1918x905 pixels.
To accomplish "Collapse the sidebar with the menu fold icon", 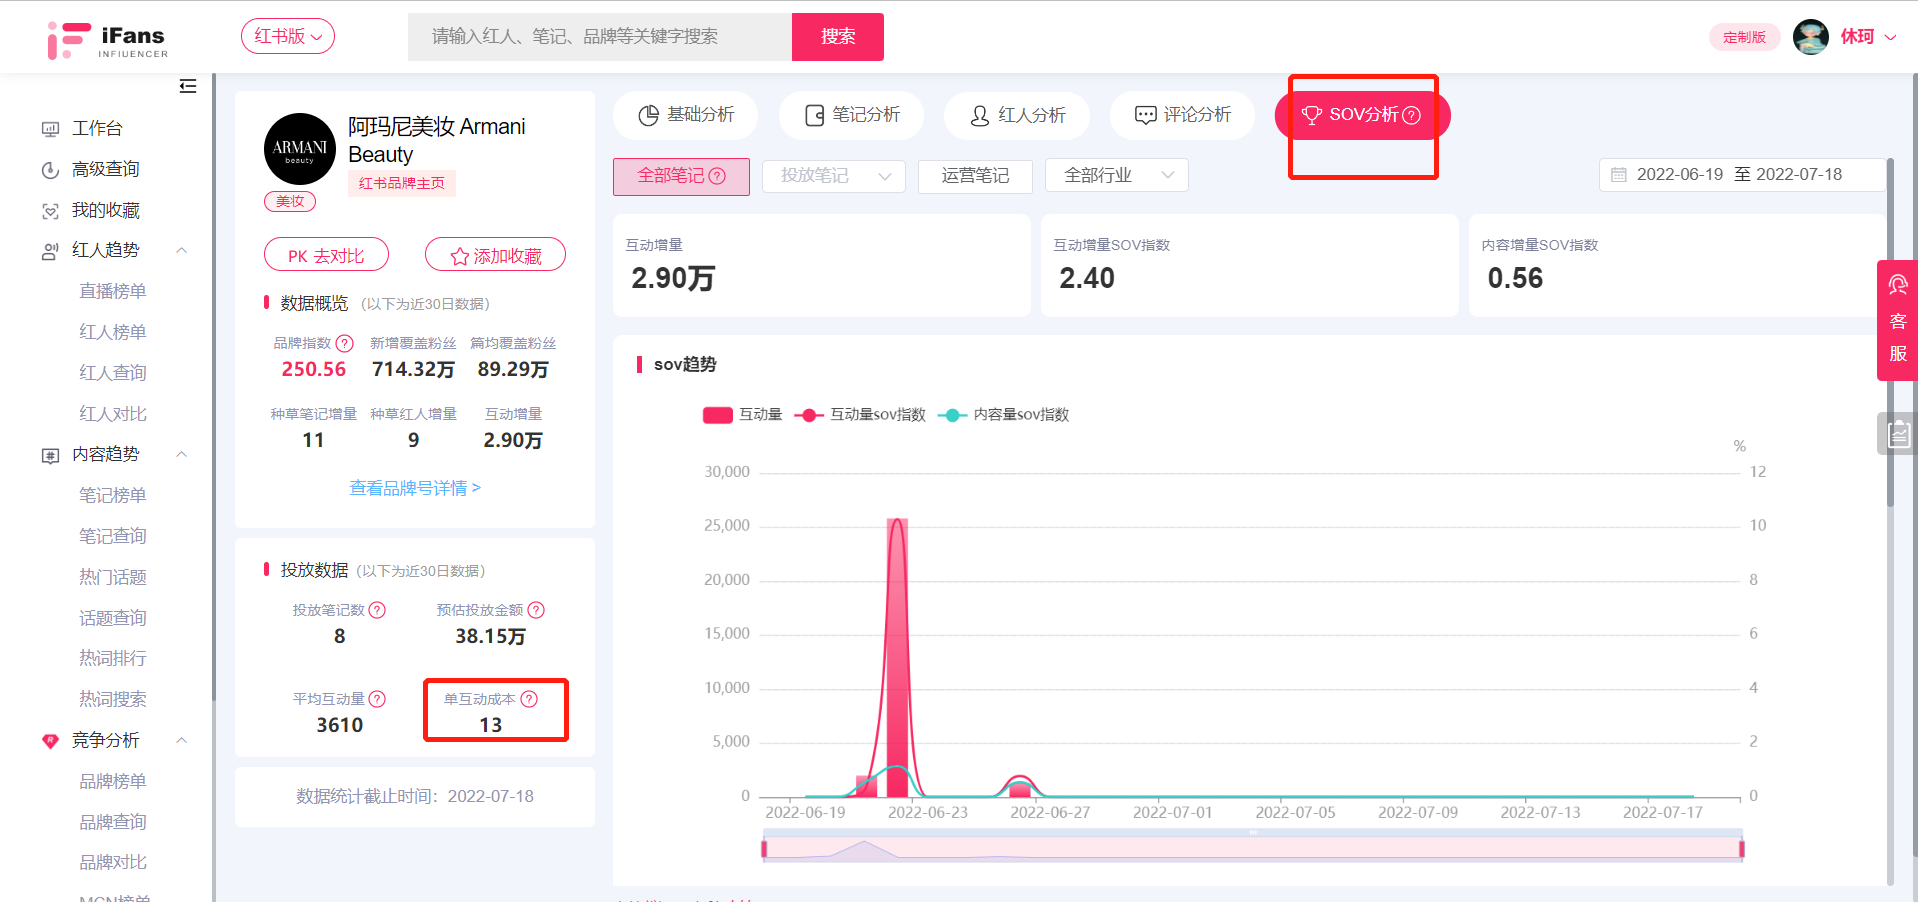I will click(187, 86).
